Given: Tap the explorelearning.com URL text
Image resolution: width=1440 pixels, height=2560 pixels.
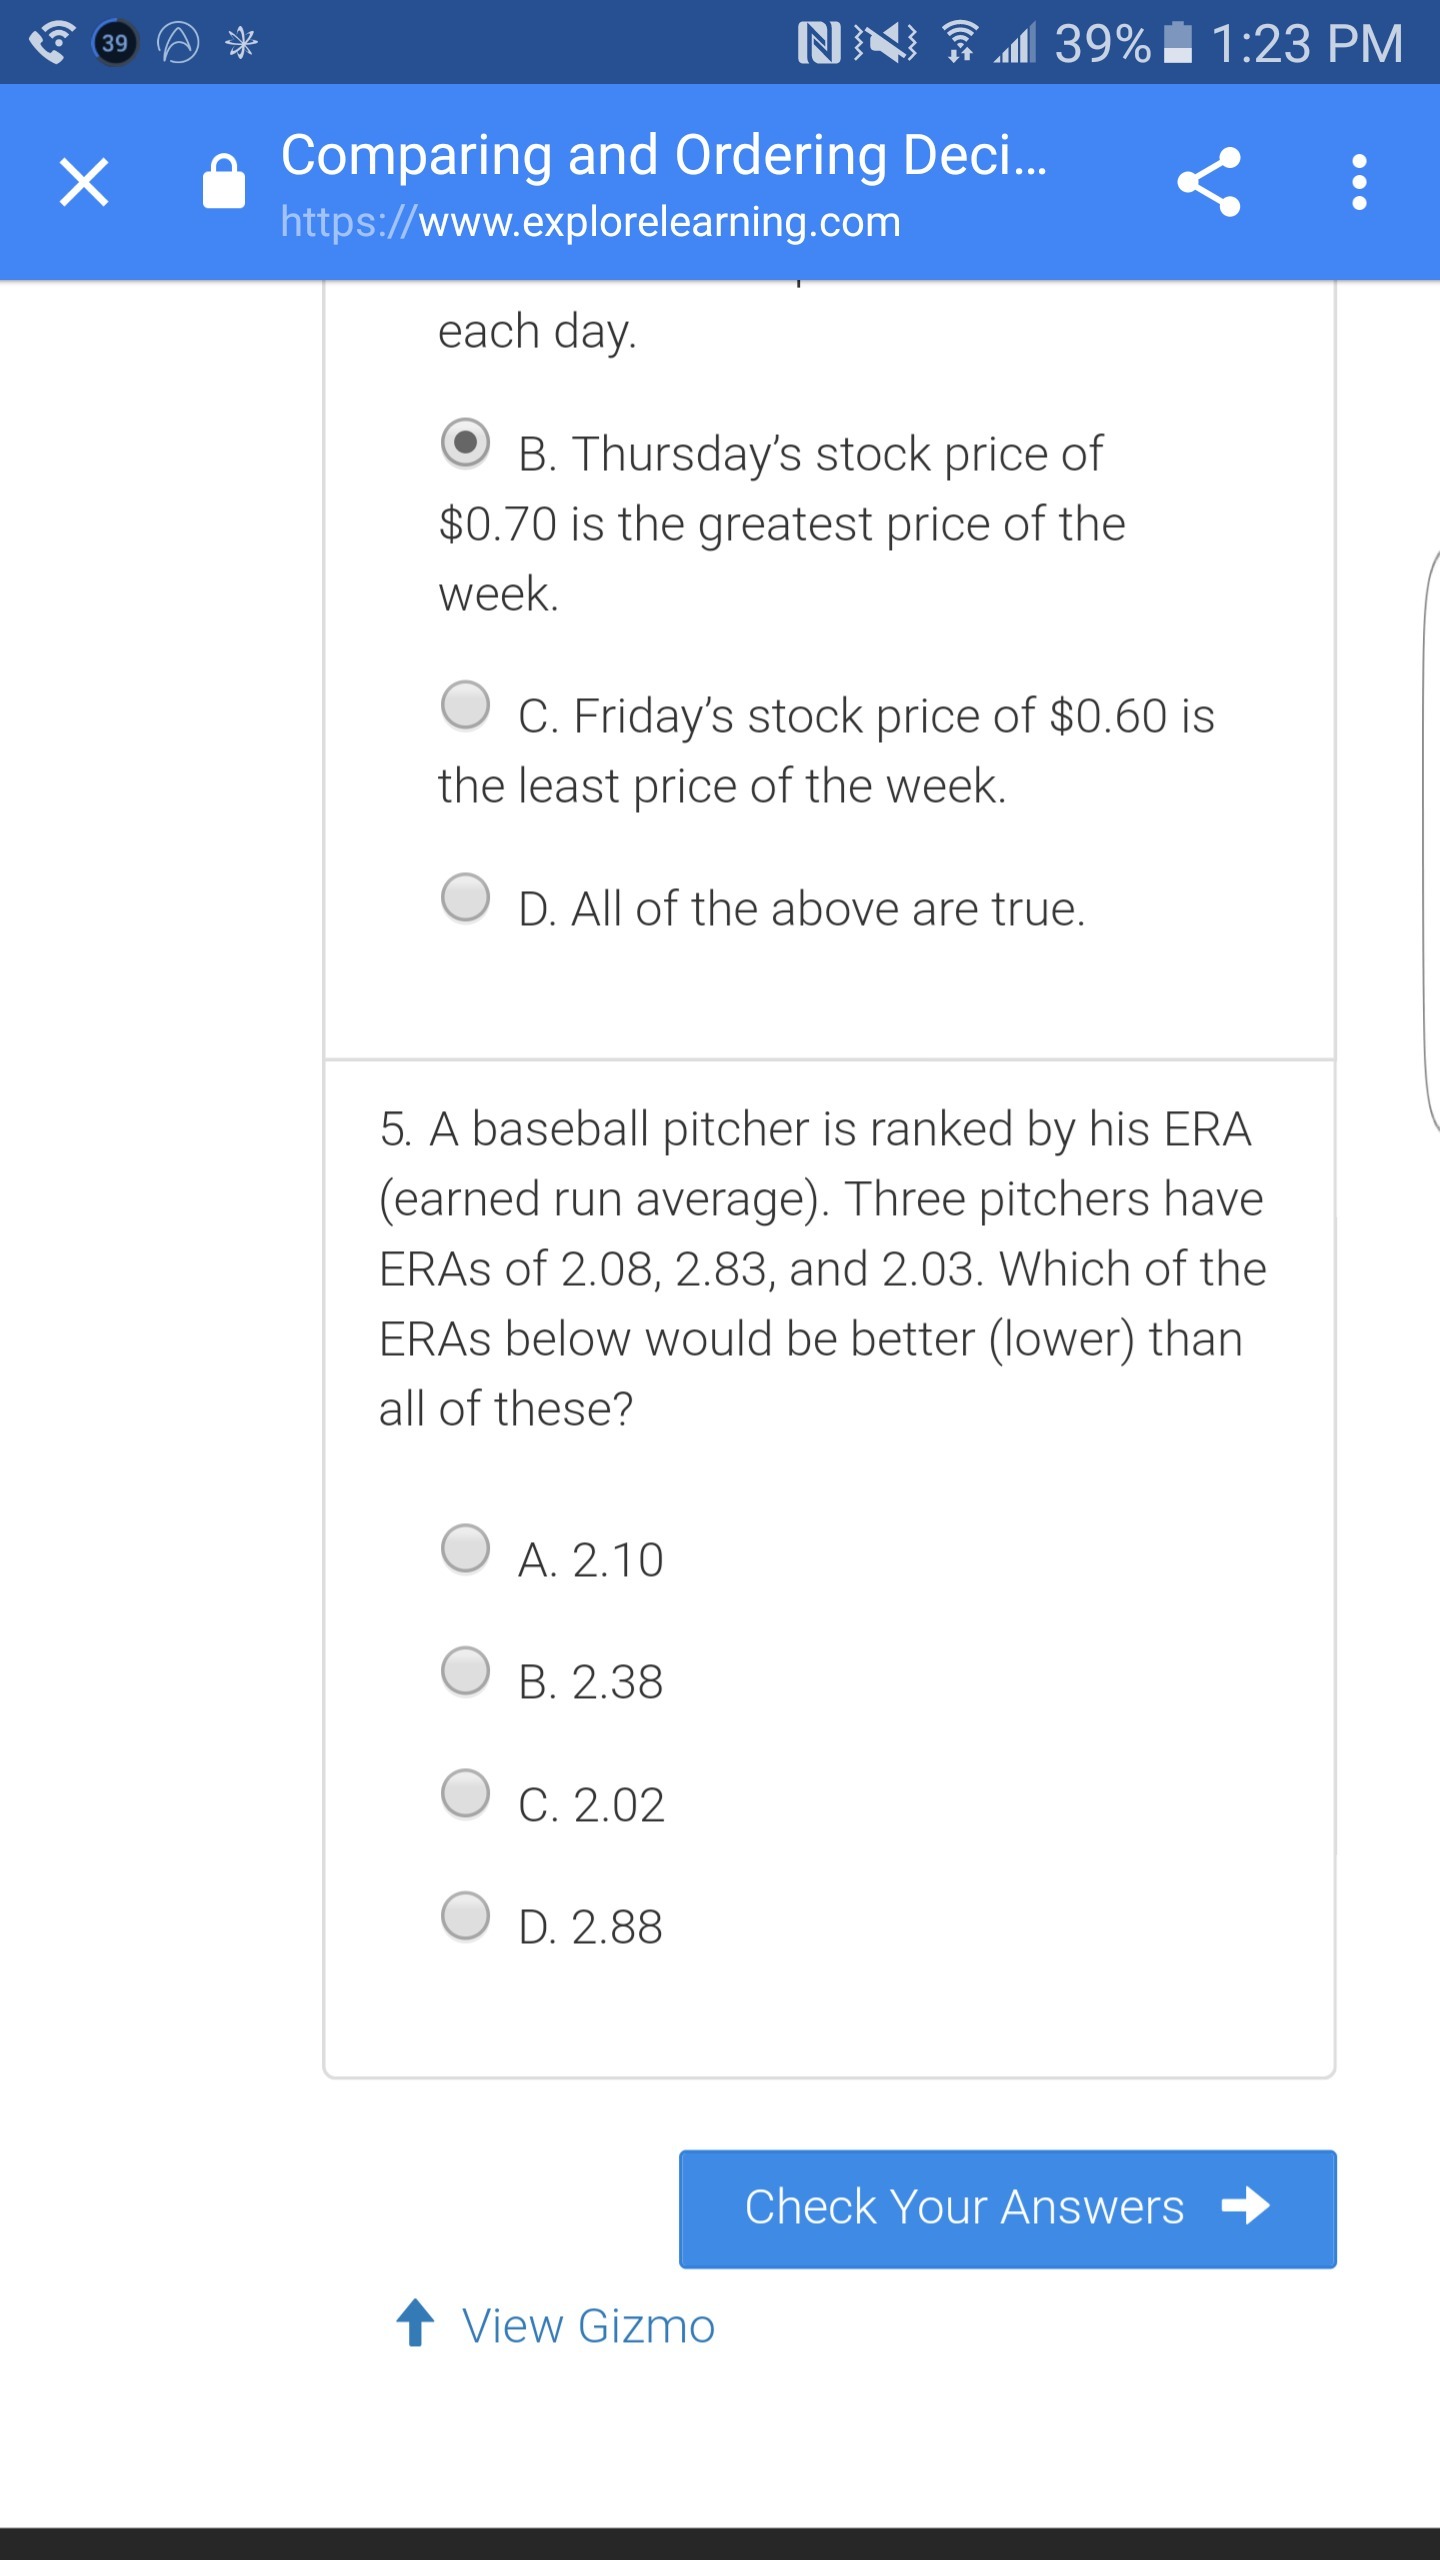Looking at the screenshot, I should (590, 222).
